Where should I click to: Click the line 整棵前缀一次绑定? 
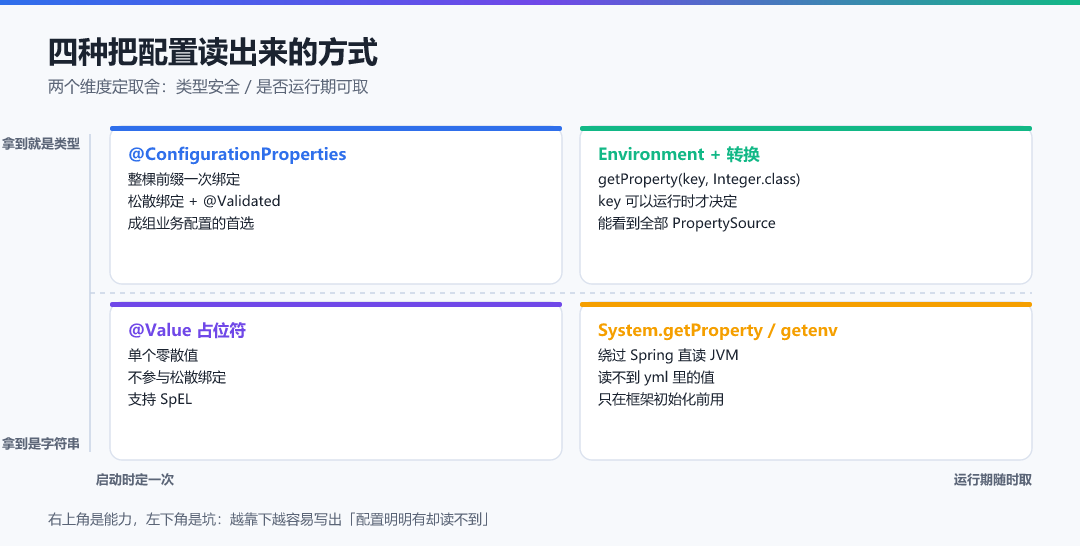[x=184, y=179]
